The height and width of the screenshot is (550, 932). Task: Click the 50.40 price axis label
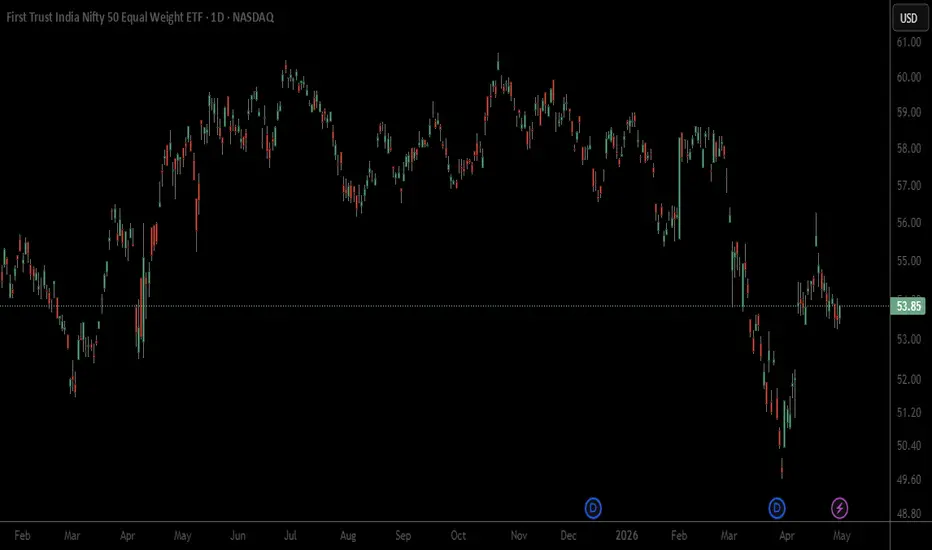pyautogui.click(x=909, y=445)
